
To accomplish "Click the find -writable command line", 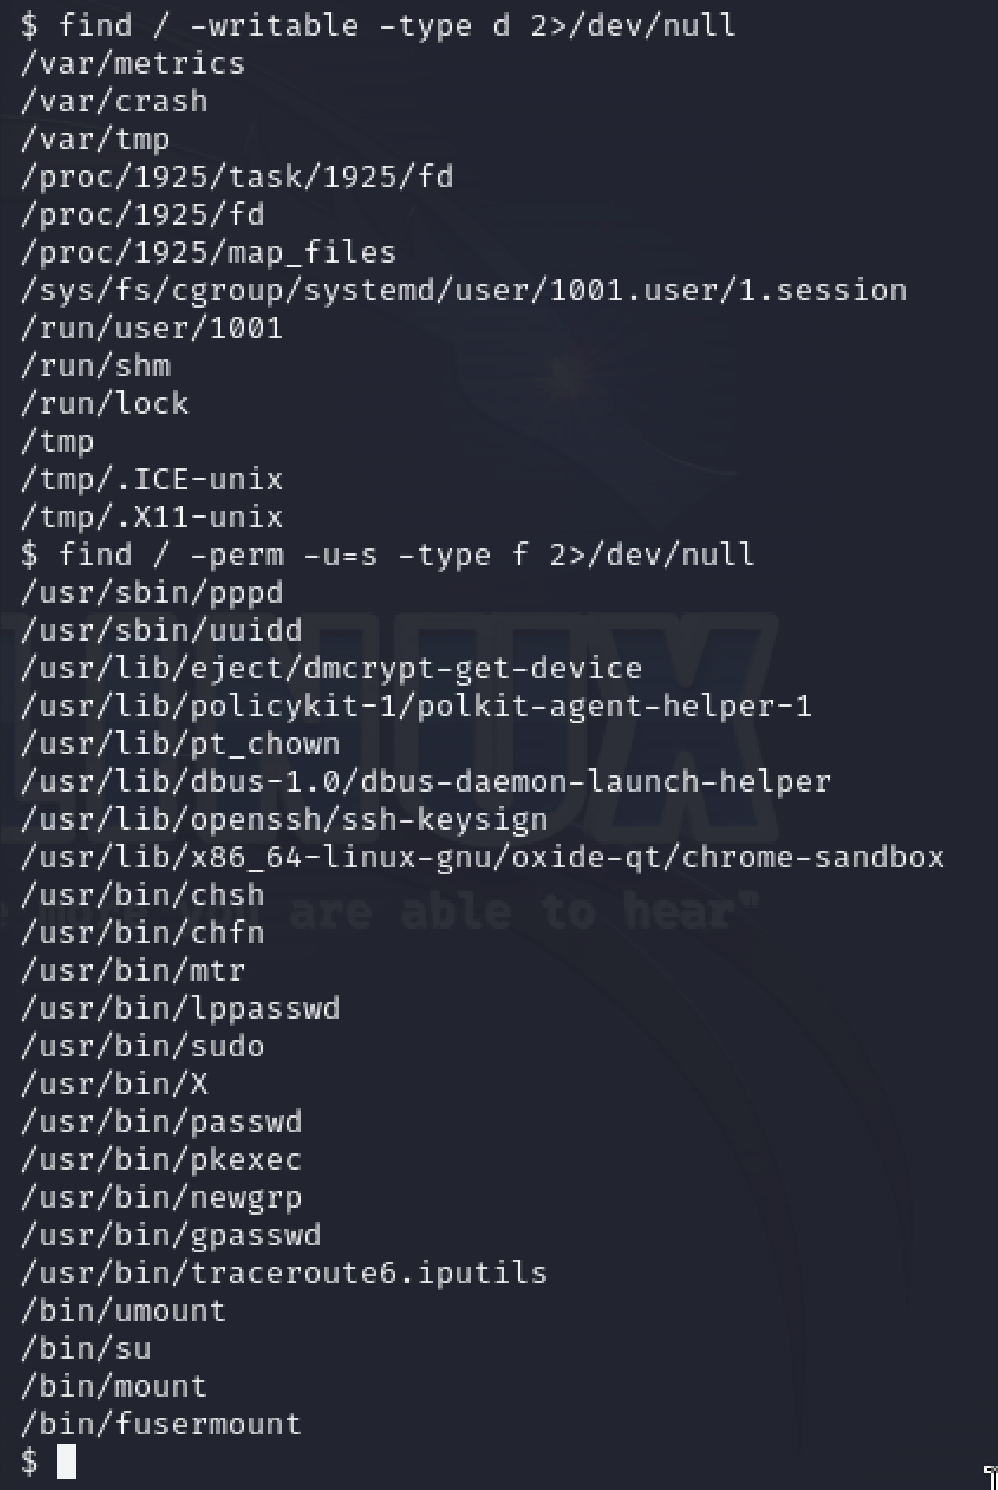I will (x=378, y=25).
